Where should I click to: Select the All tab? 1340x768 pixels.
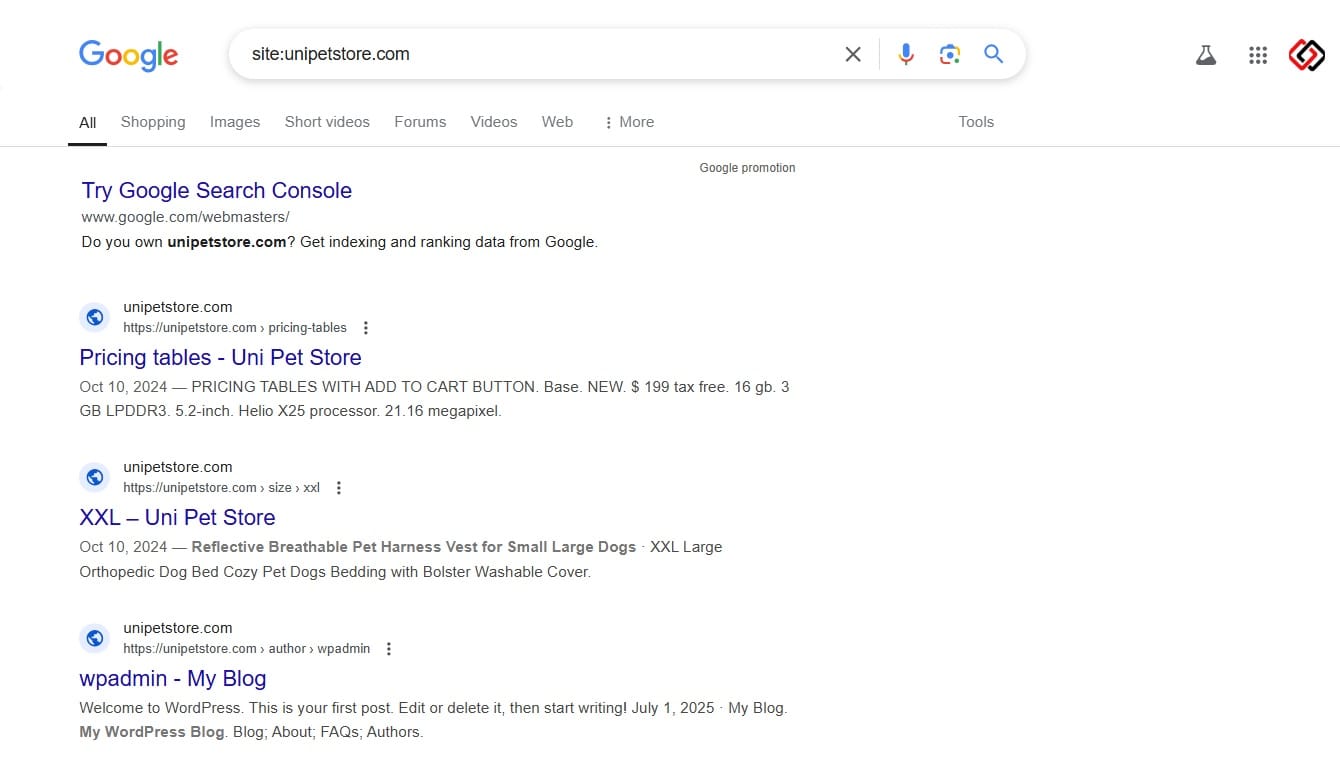[x=88, y=123]
